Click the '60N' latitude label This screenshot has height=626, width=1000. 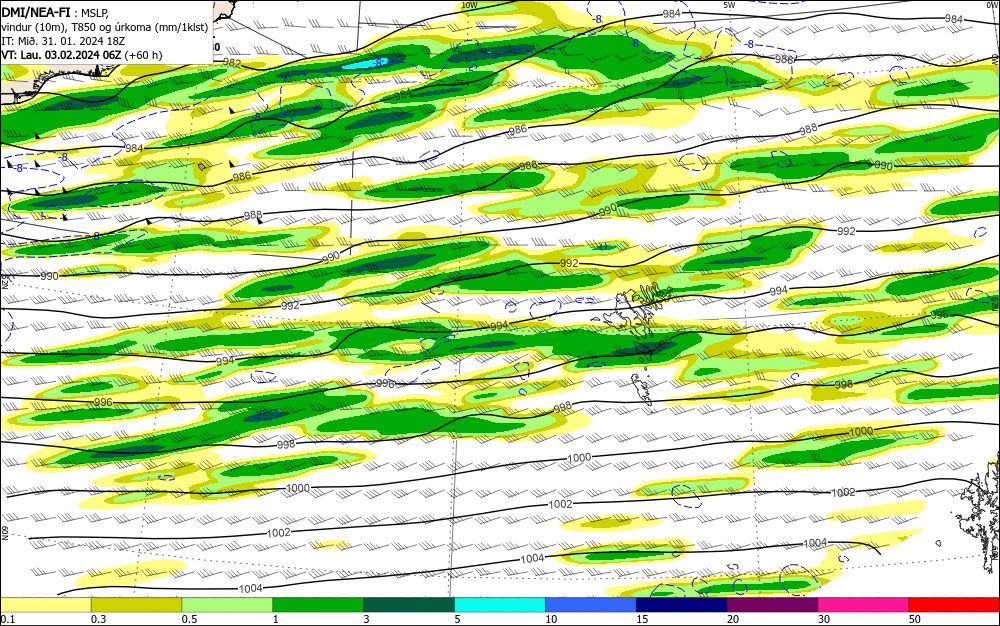[x=4, y=533]
